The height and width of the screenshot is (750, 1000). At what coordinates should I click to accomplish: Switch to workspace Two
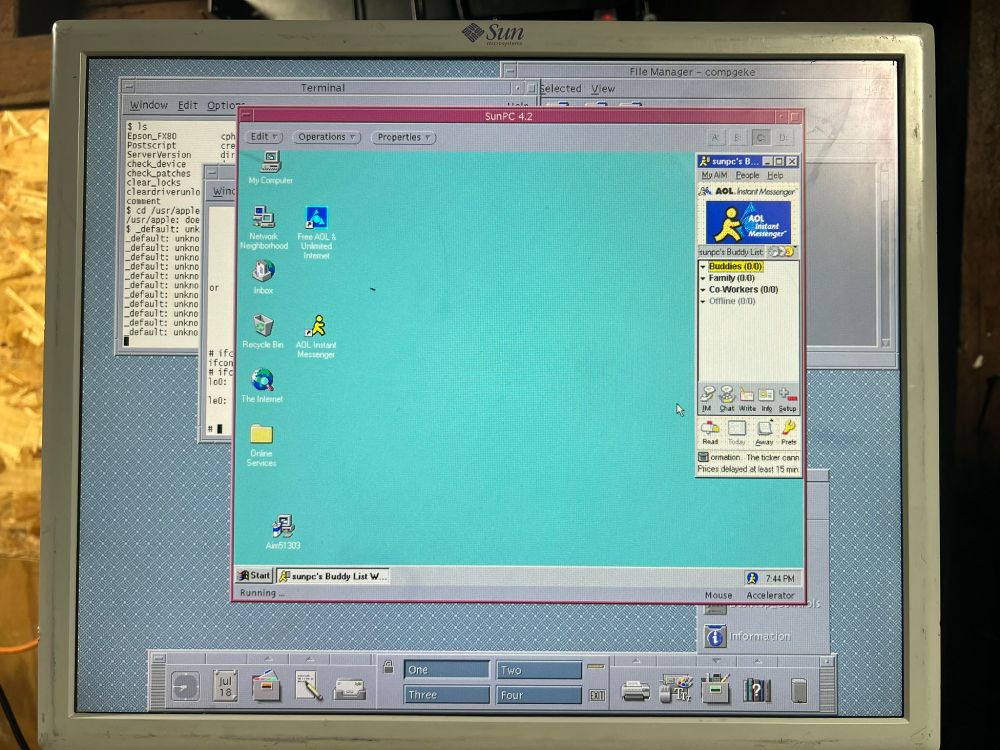pos(539,670)
